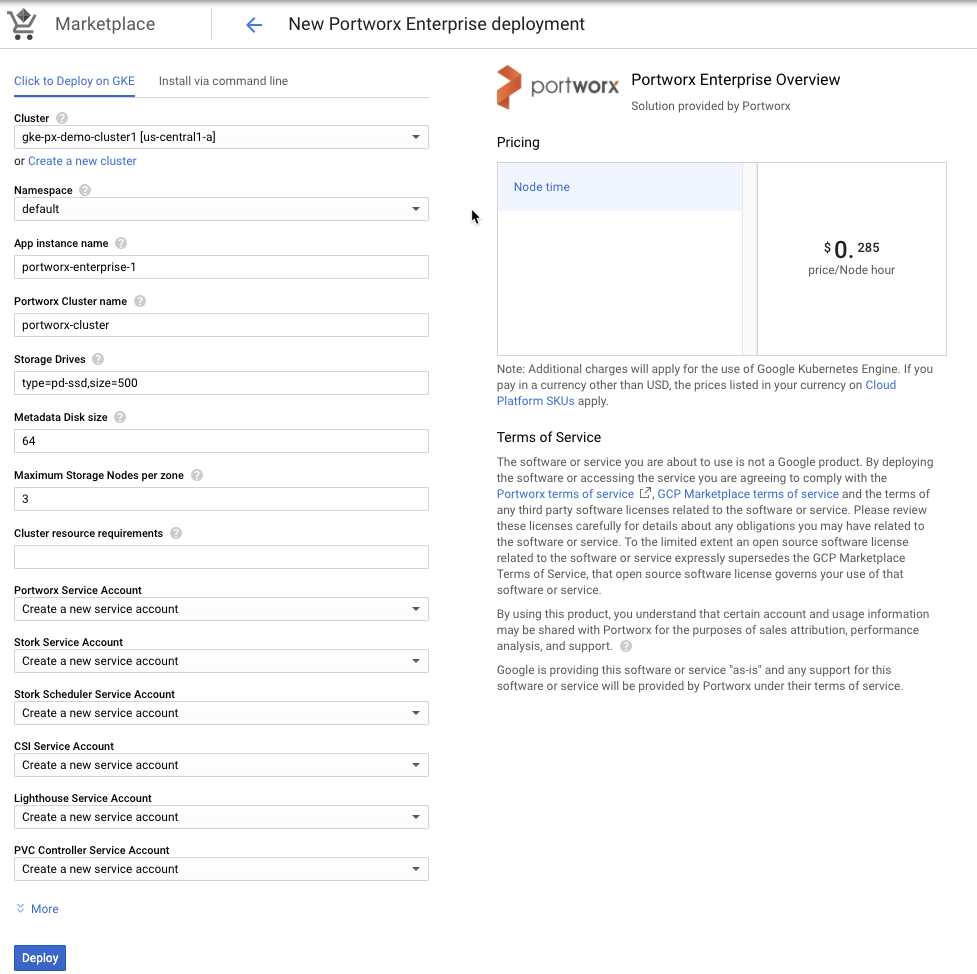Click help icon next to Namespace
Screen dimensions: 977x974
click(85, 191)
